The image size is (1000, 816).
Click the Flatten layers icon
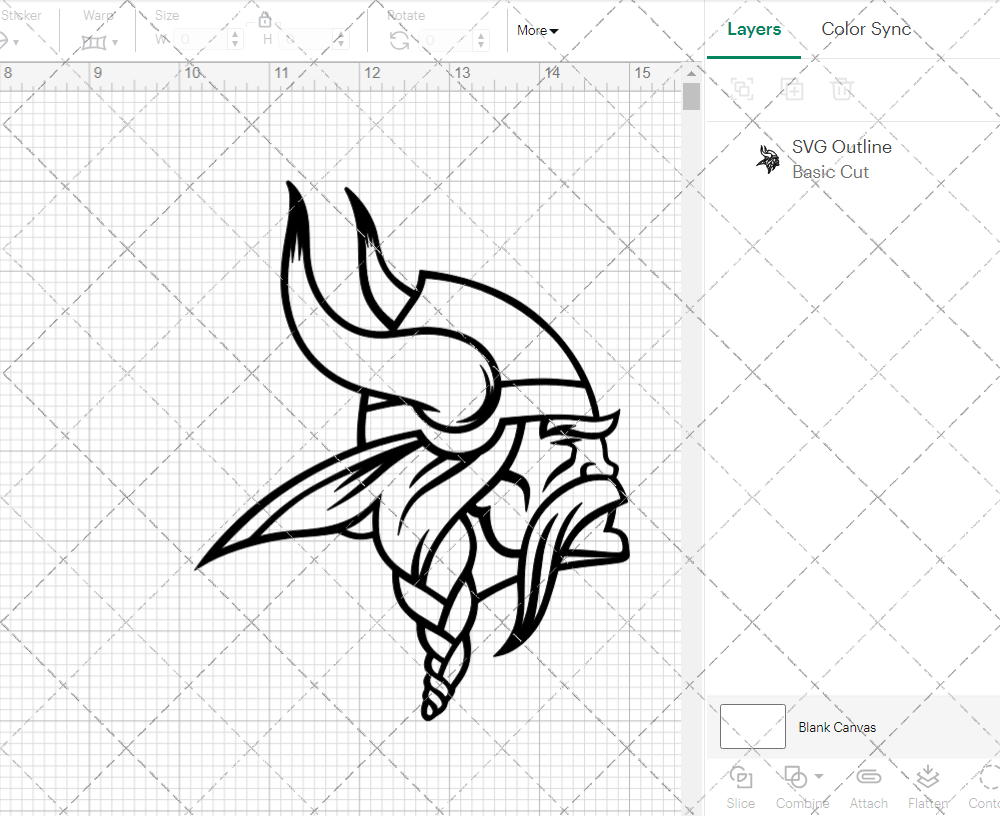[927, 778]
